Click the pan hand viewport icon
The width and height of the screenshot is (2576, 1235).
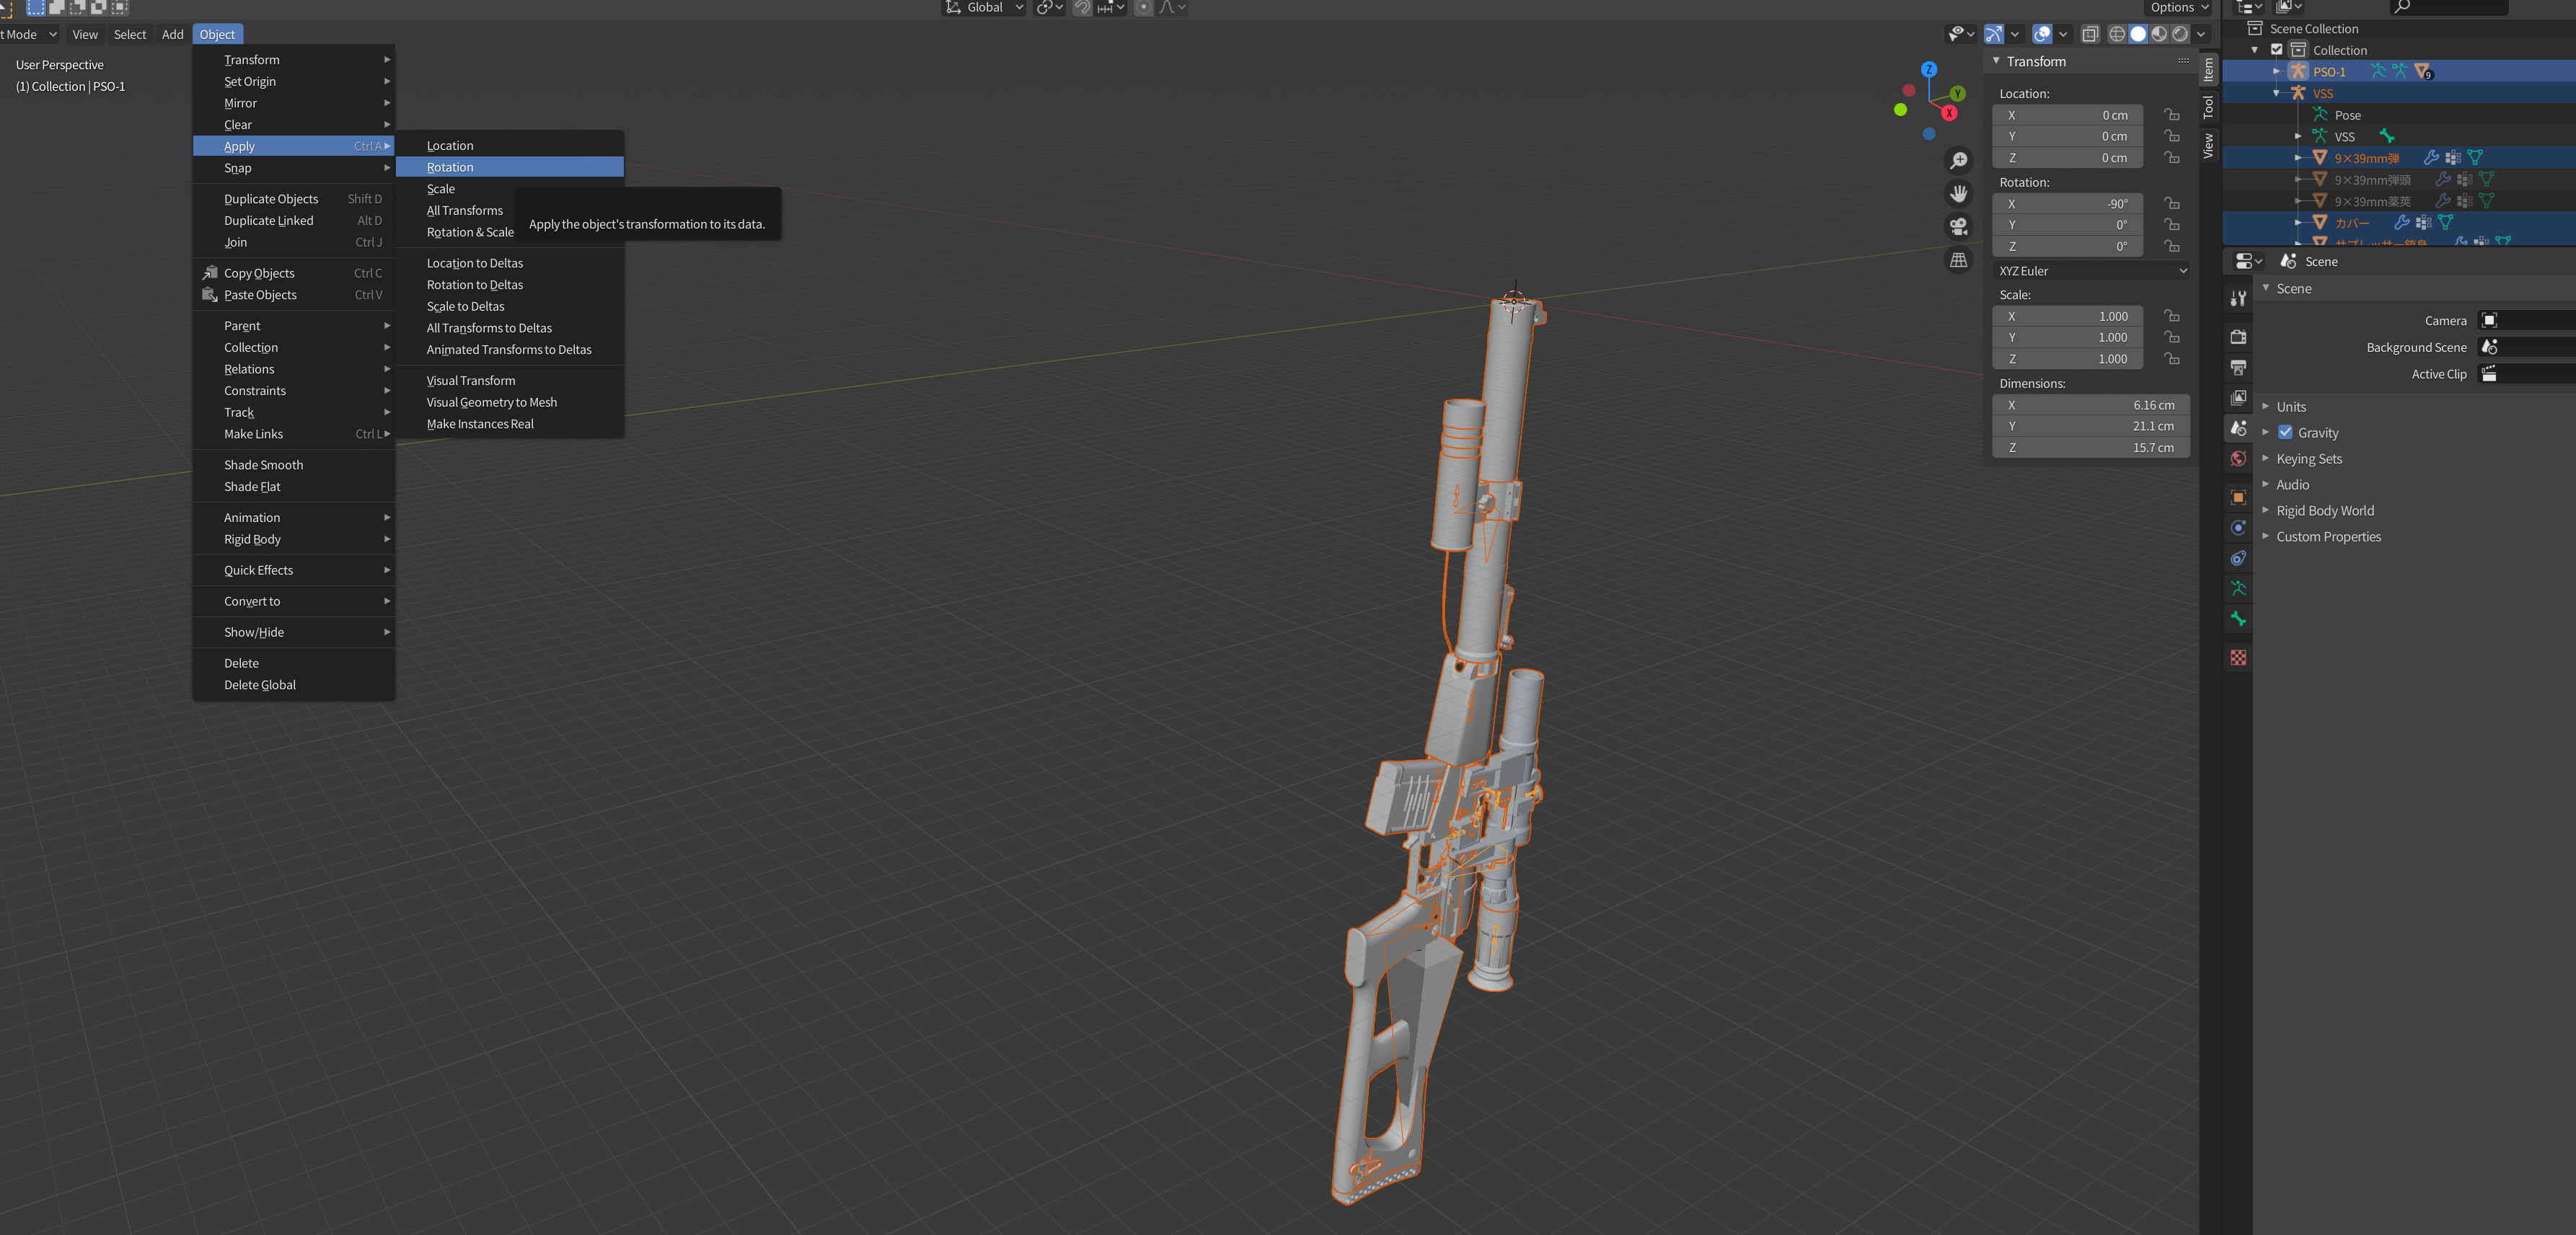tap(1958, 194)
